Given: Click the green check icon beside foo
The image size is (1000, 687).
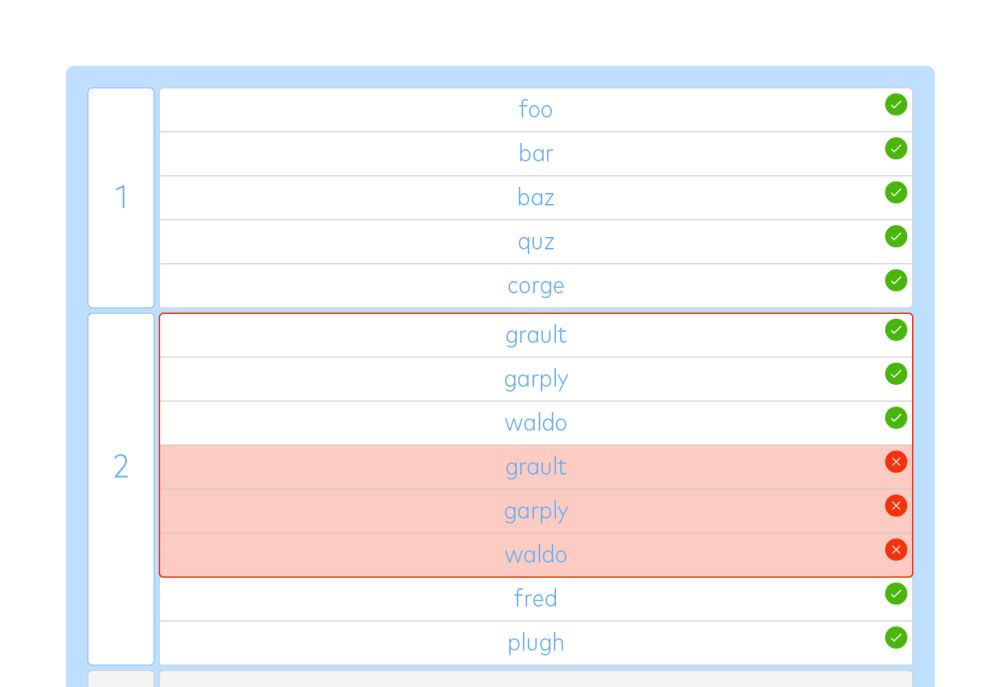Looking at the screenshot, I should pos(895,105).
